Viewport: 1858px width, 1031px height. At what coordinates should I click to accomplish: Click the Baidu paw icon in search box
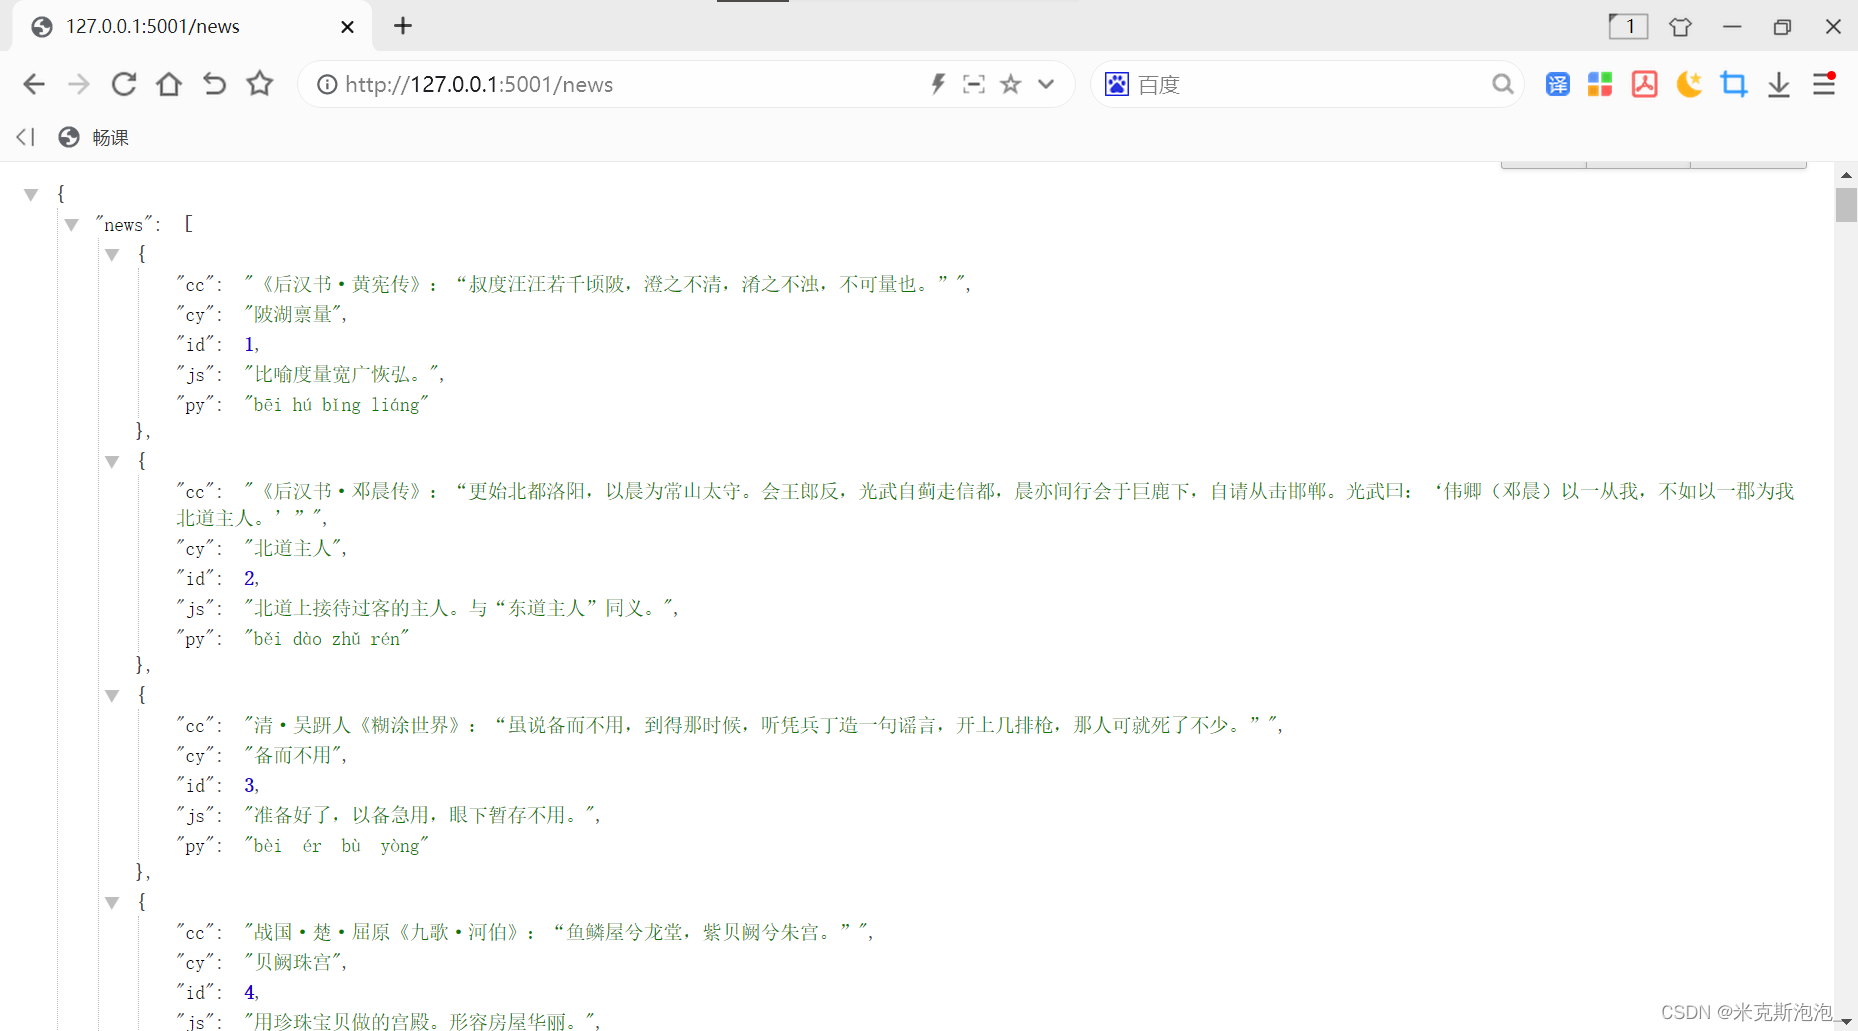(x=1116, y=84)
